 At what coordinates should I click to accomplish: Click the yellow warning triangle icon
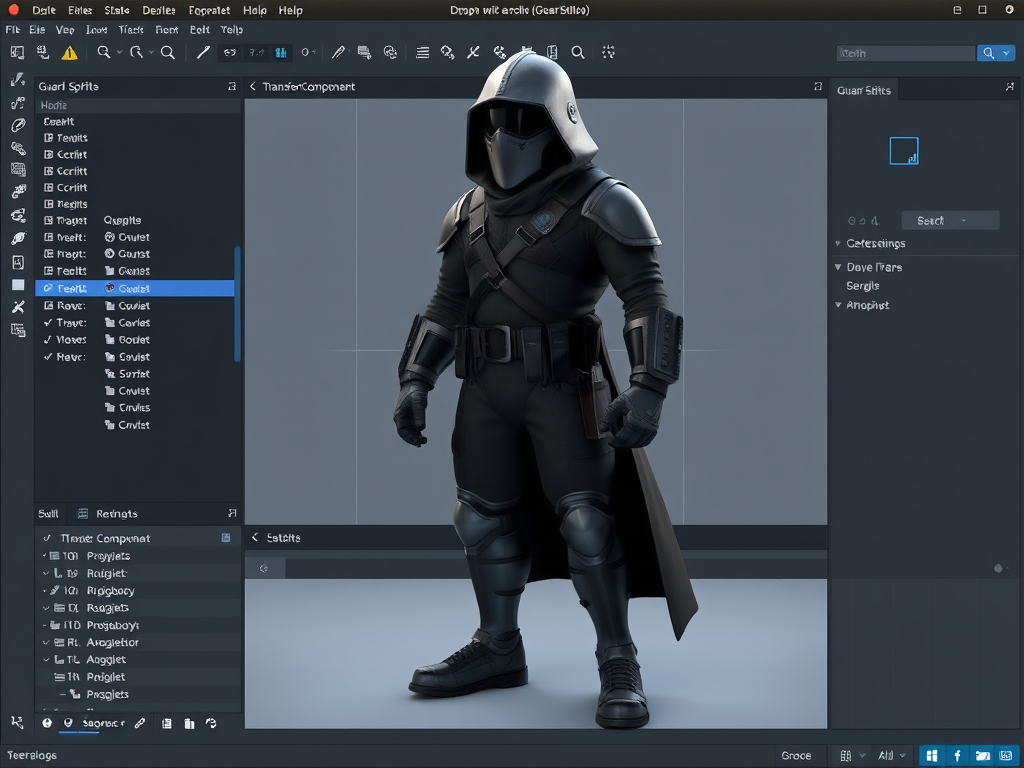[69, 52]
